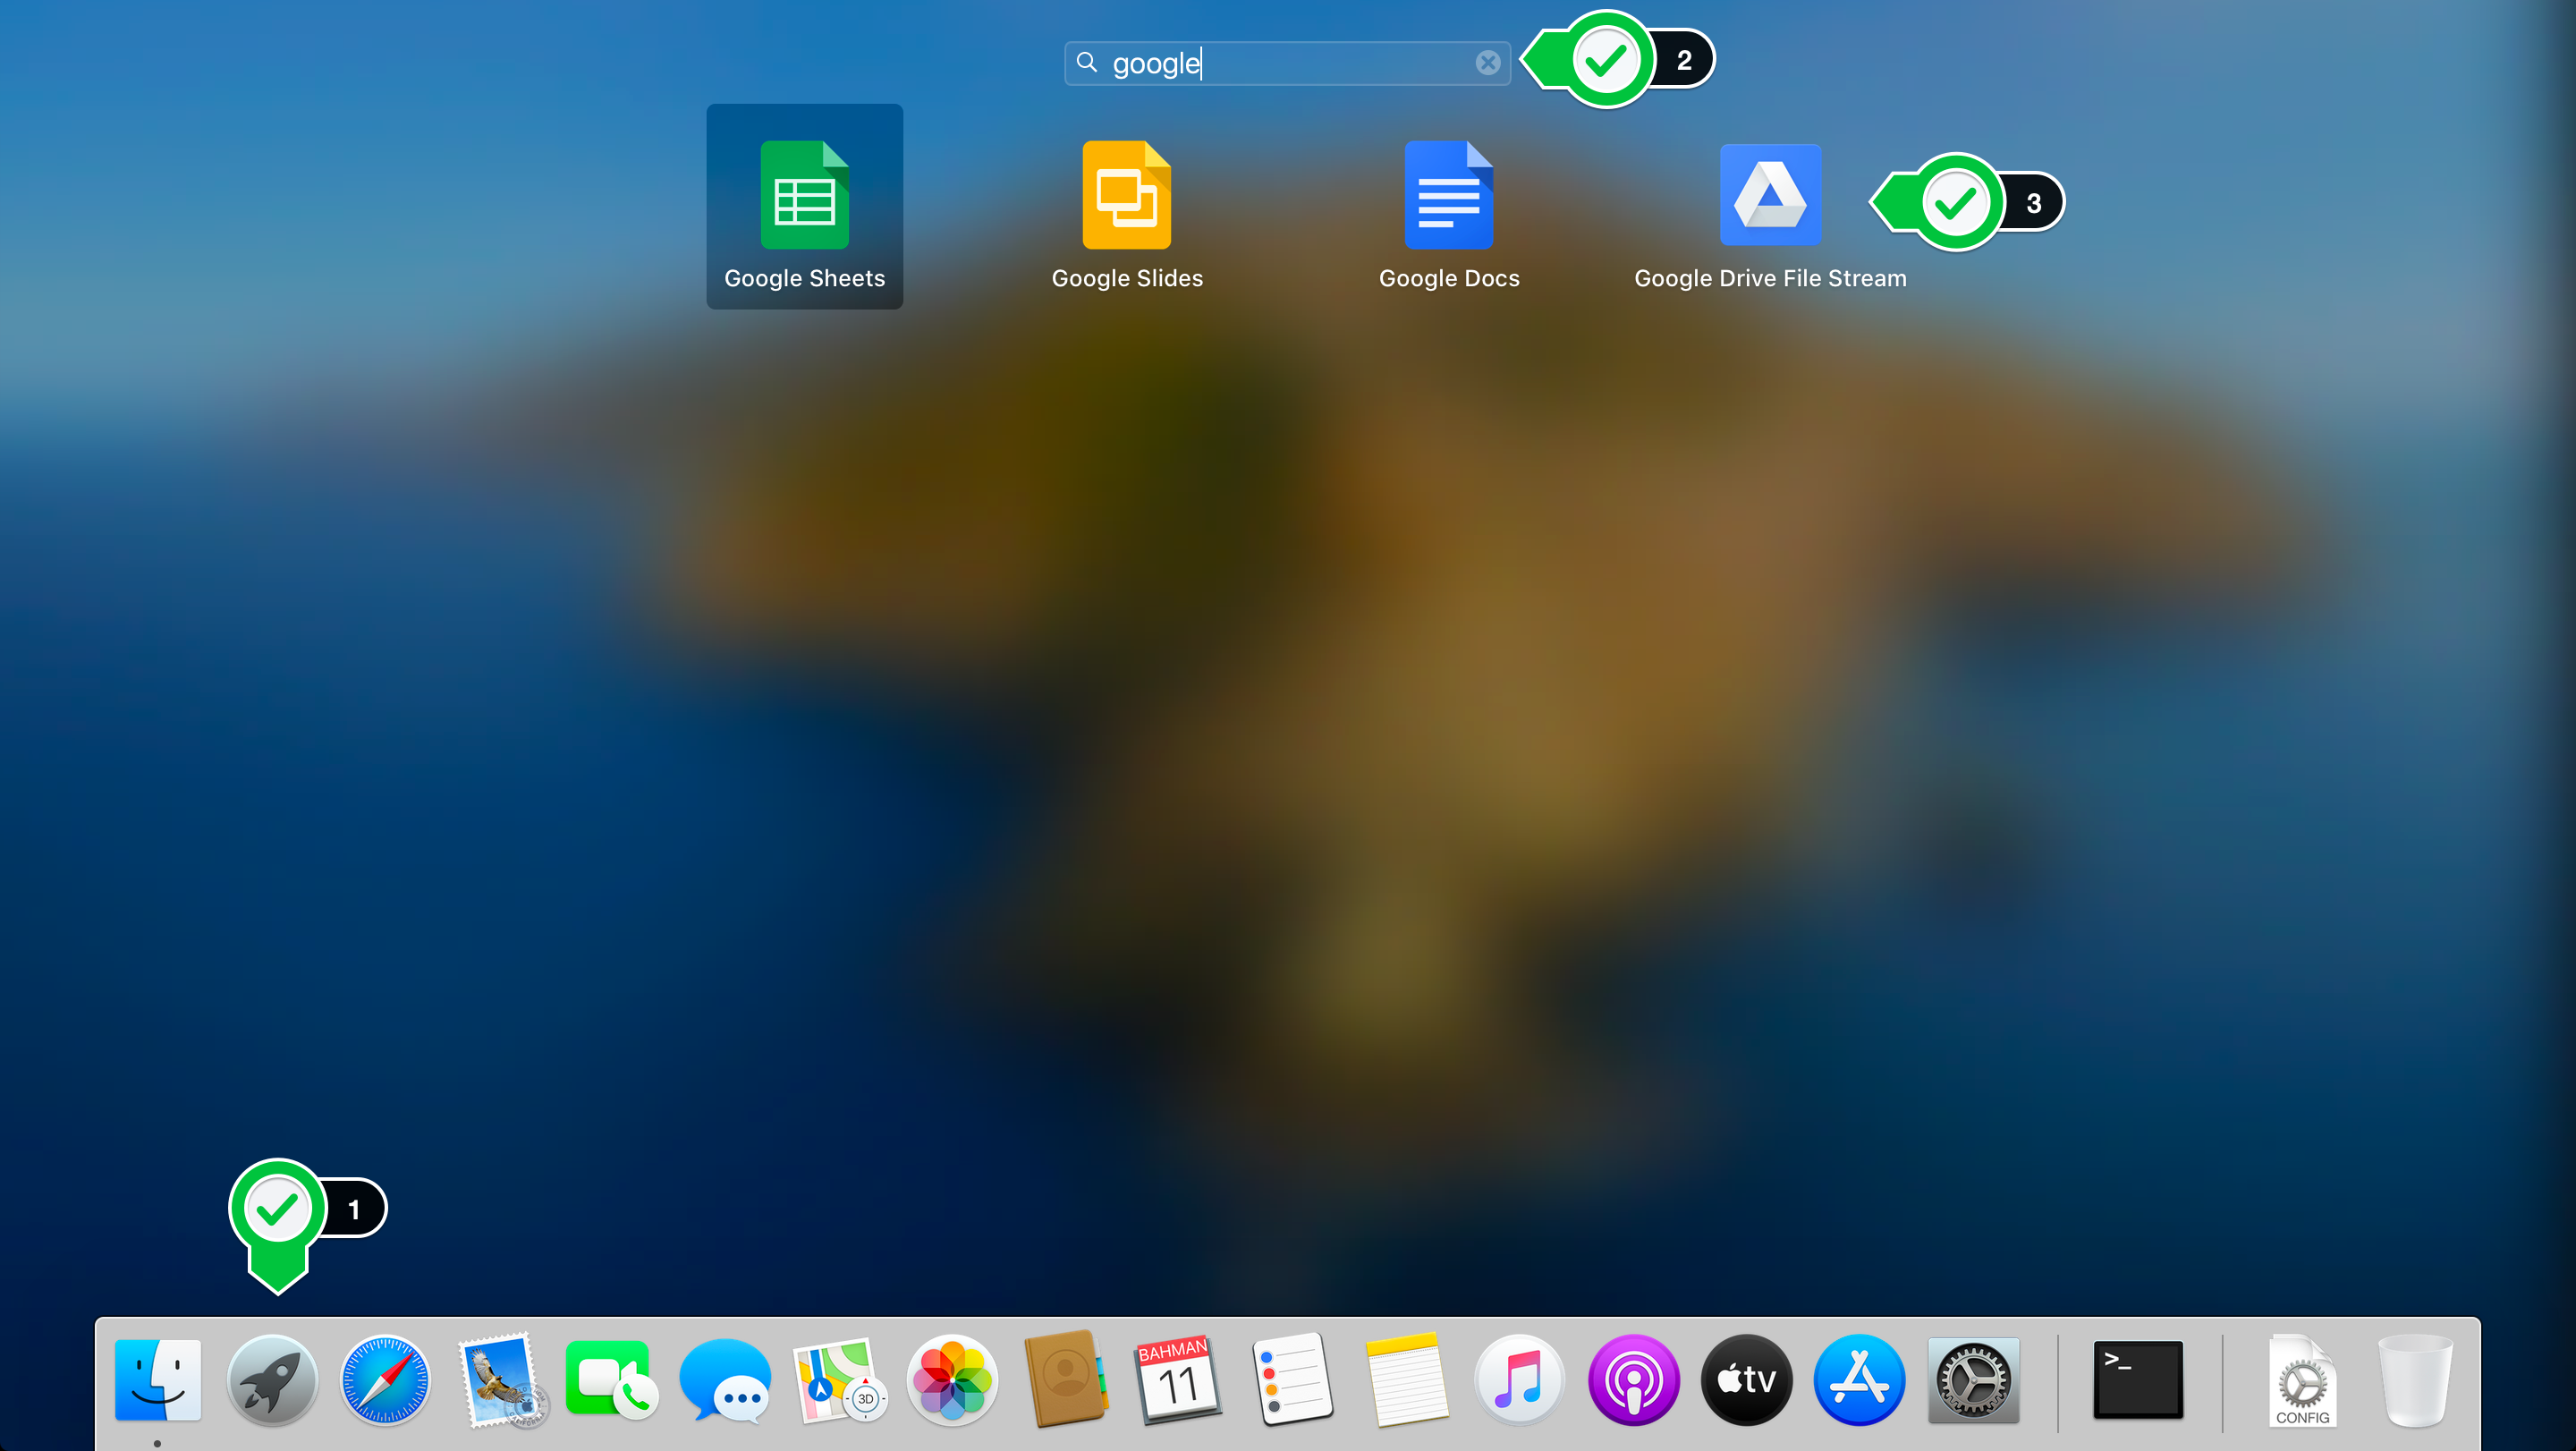Open the Google Sheets app

[804, 196]
